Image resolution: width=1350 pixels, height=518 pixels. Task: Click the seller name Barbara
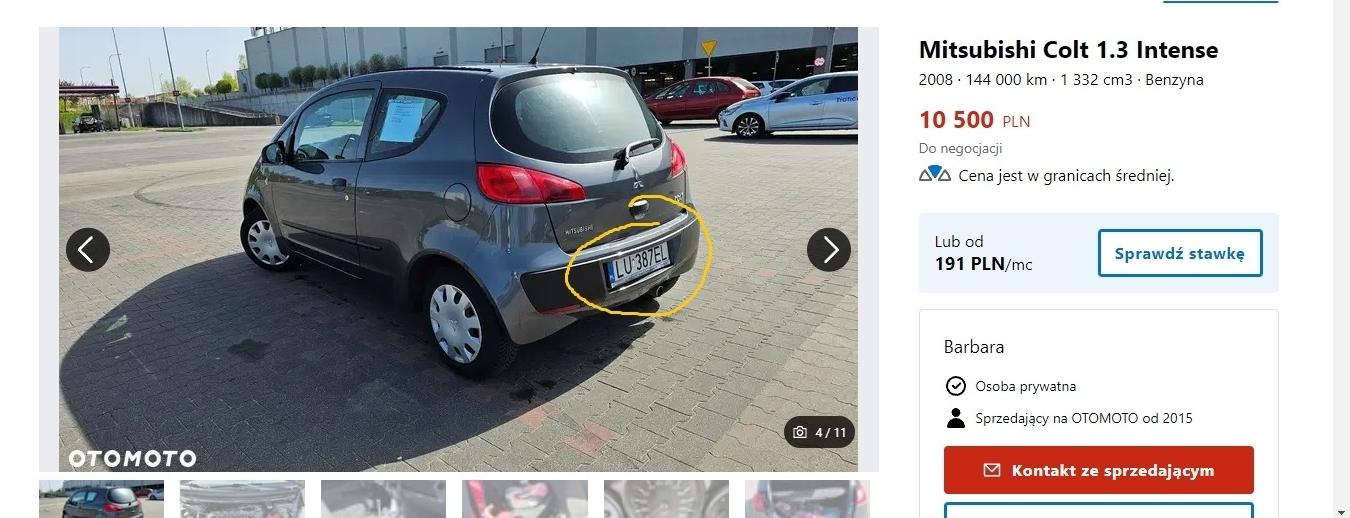coord(974,347)
